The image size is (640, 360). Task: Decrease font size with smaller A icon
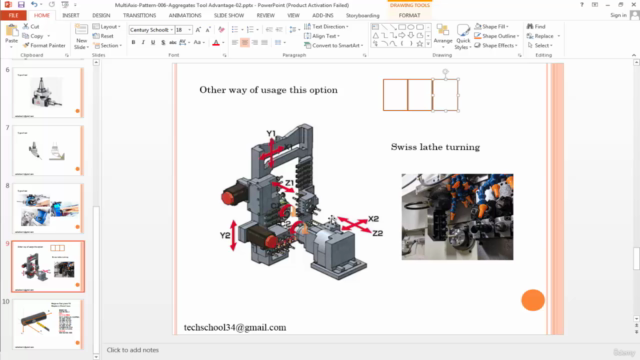[208, 30]
